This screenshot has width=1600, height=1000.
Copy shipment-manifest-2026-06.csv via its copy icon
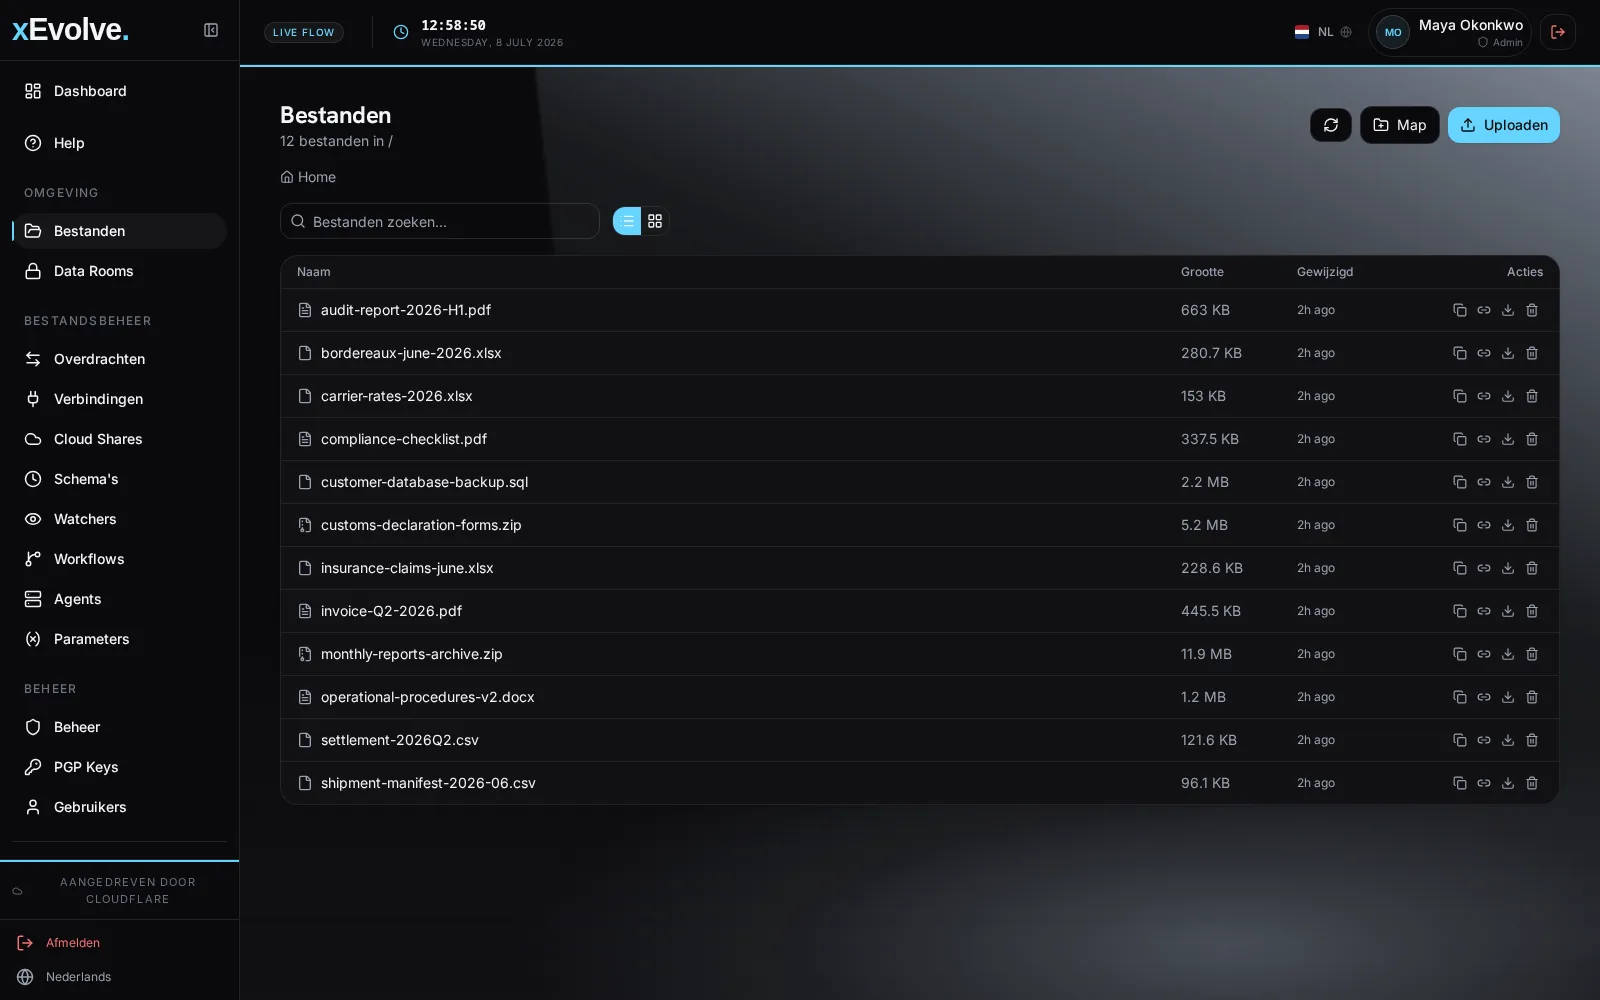coord(1460,783)
